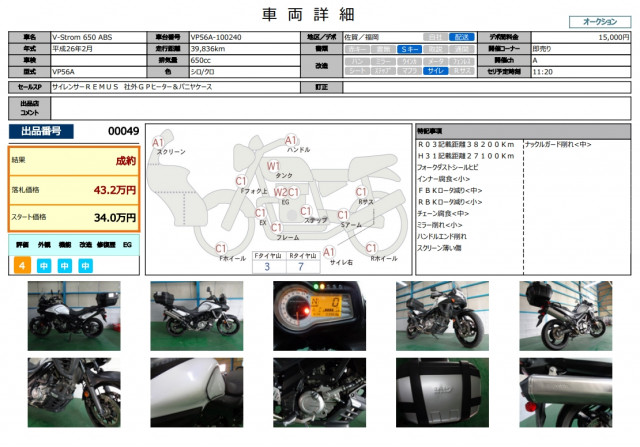Toggle the blue 配送 delivery tag
The width and height of the screenshot is (640, 447).
pos(461,36)
